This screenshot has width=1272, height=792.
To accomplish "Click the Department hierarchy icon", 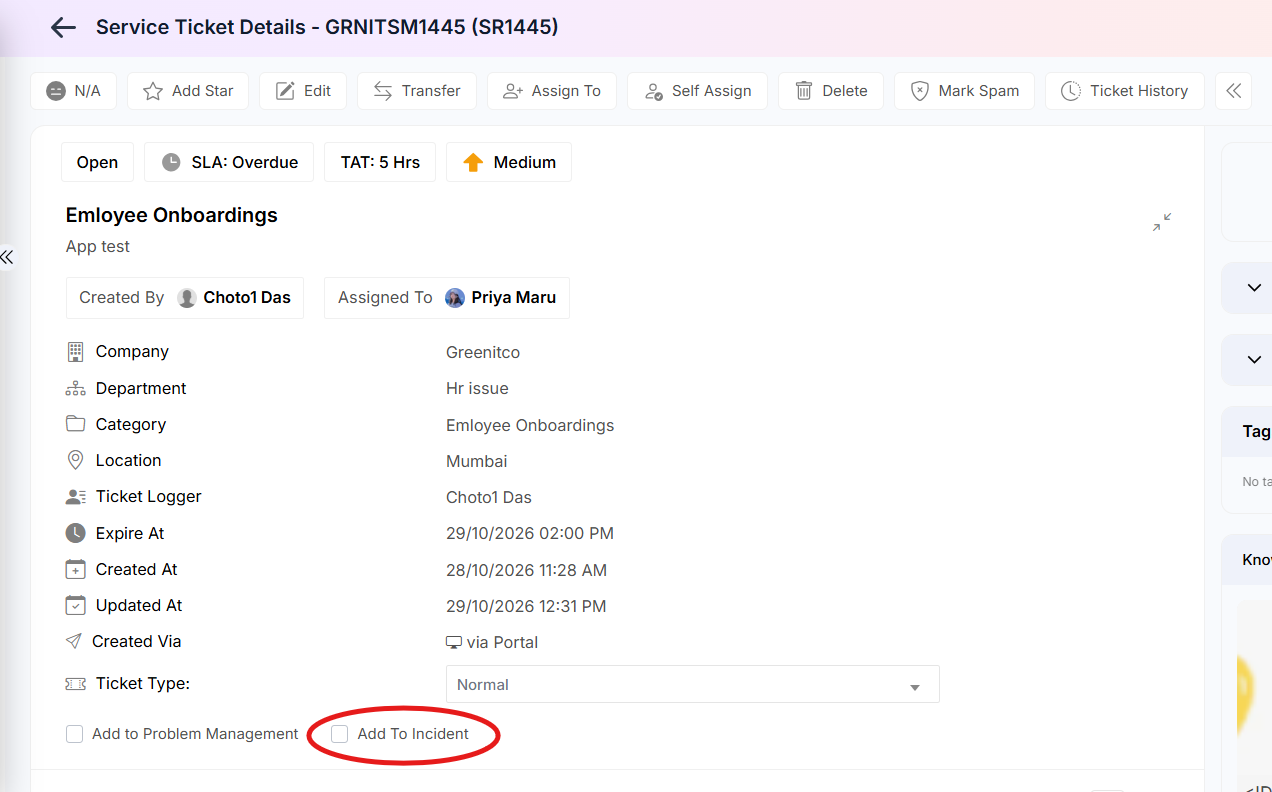I will tap(75, 388).
